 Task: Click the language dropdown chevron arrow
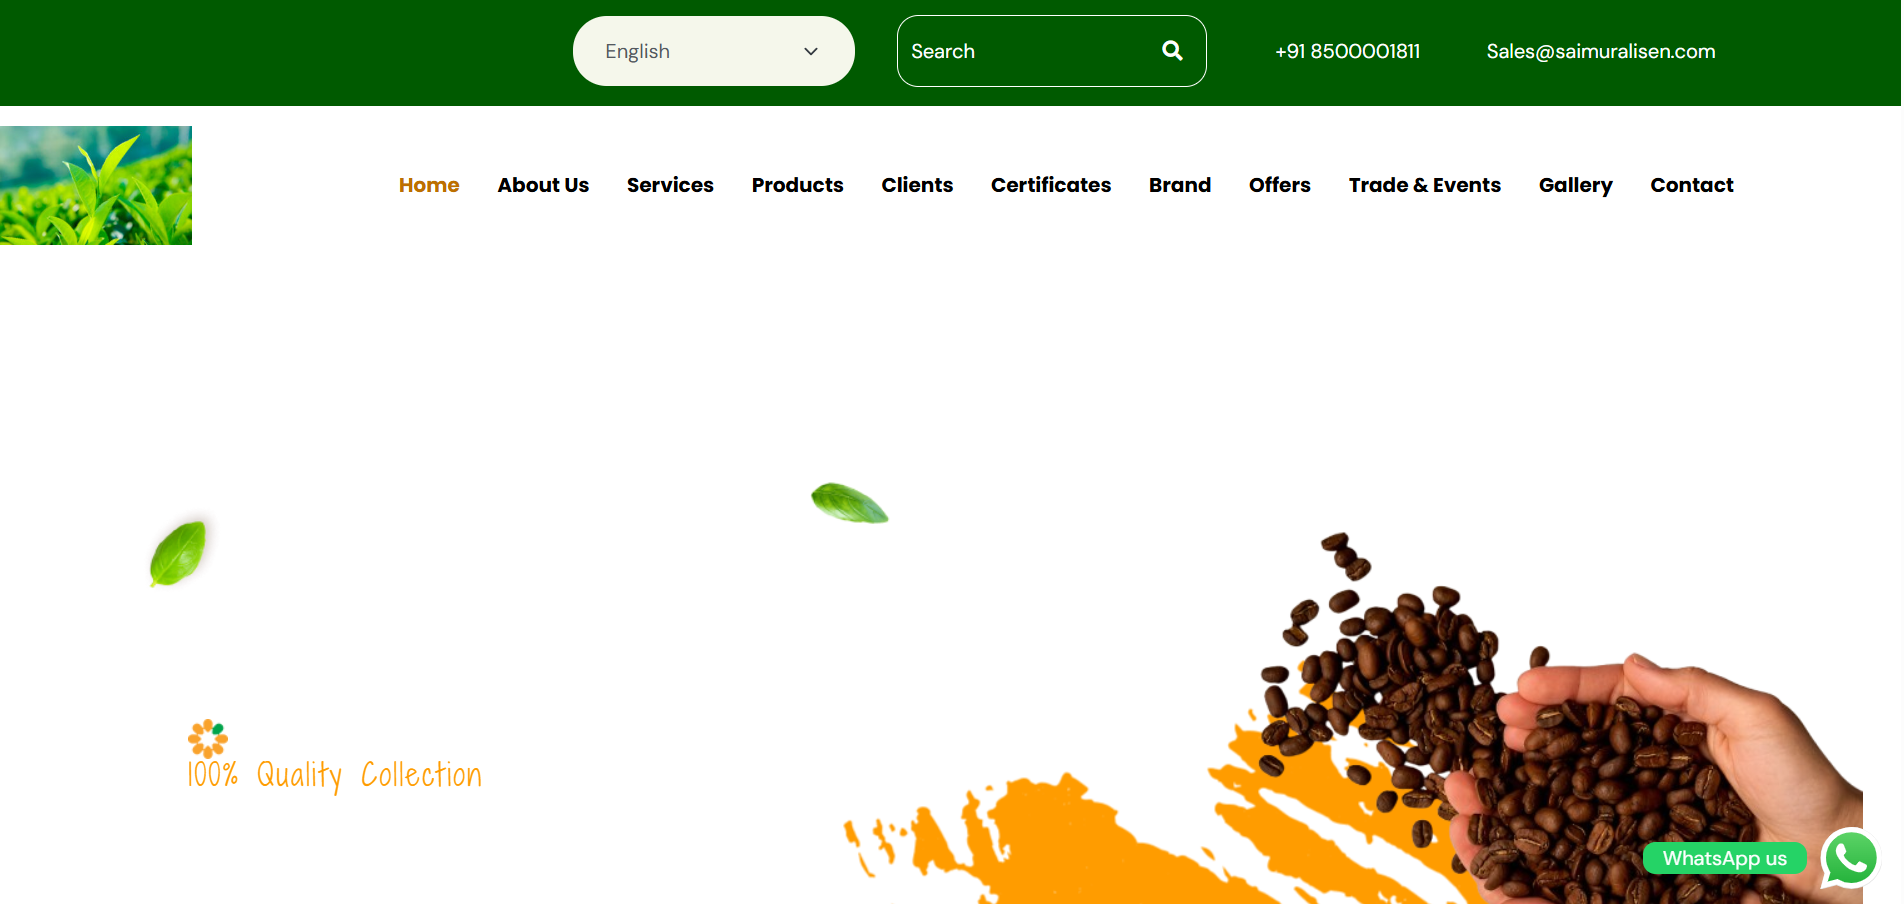point(811,52)
